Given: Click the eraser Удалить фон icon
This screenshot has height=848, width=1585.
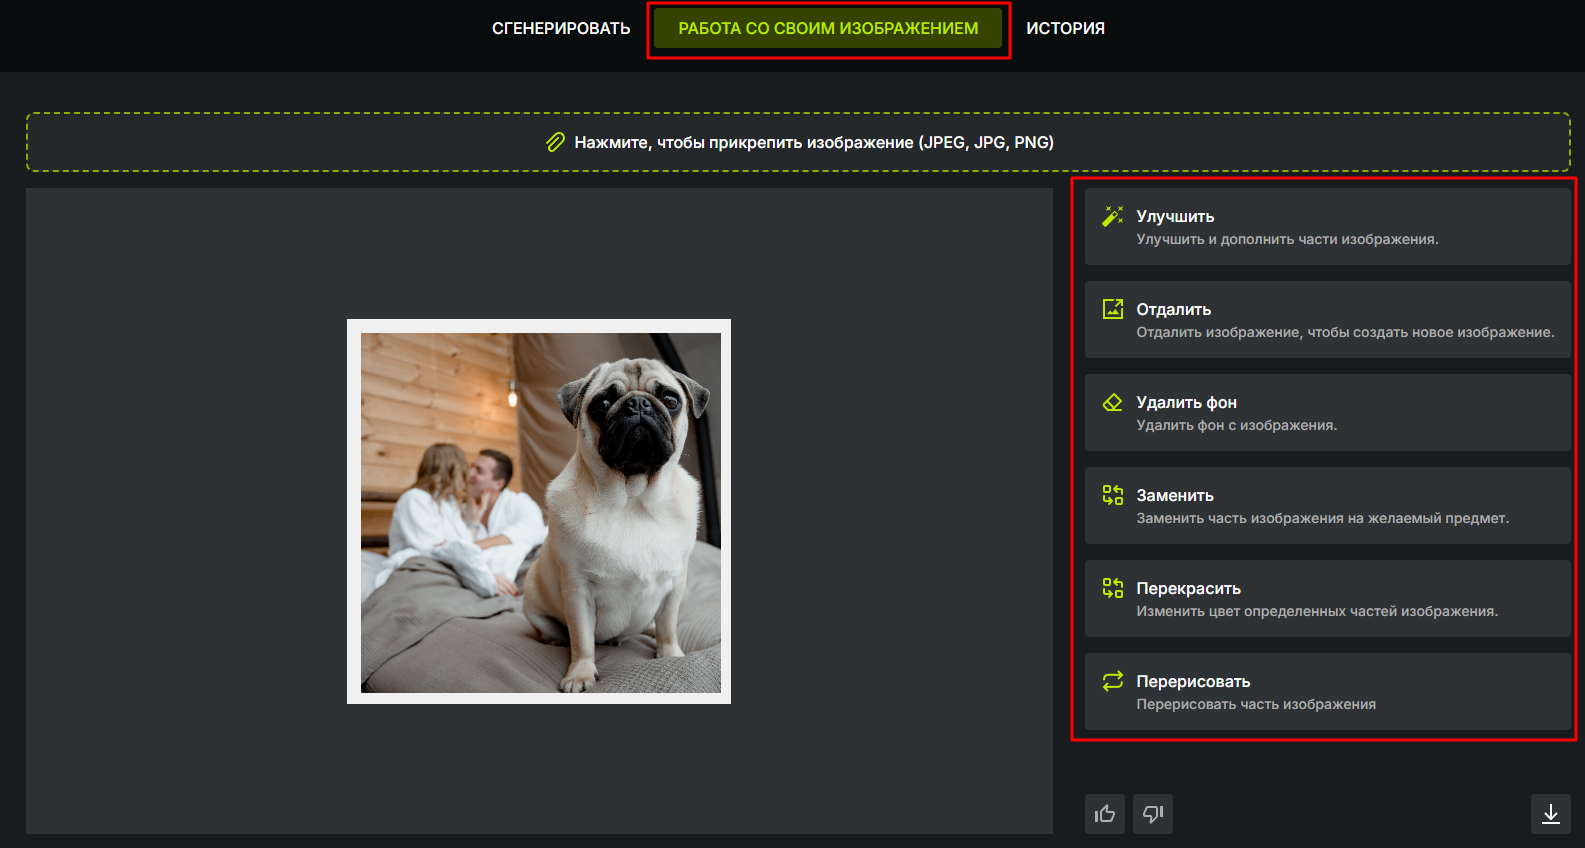Looking at the screenshot, I should click(x=1112, y=402).
